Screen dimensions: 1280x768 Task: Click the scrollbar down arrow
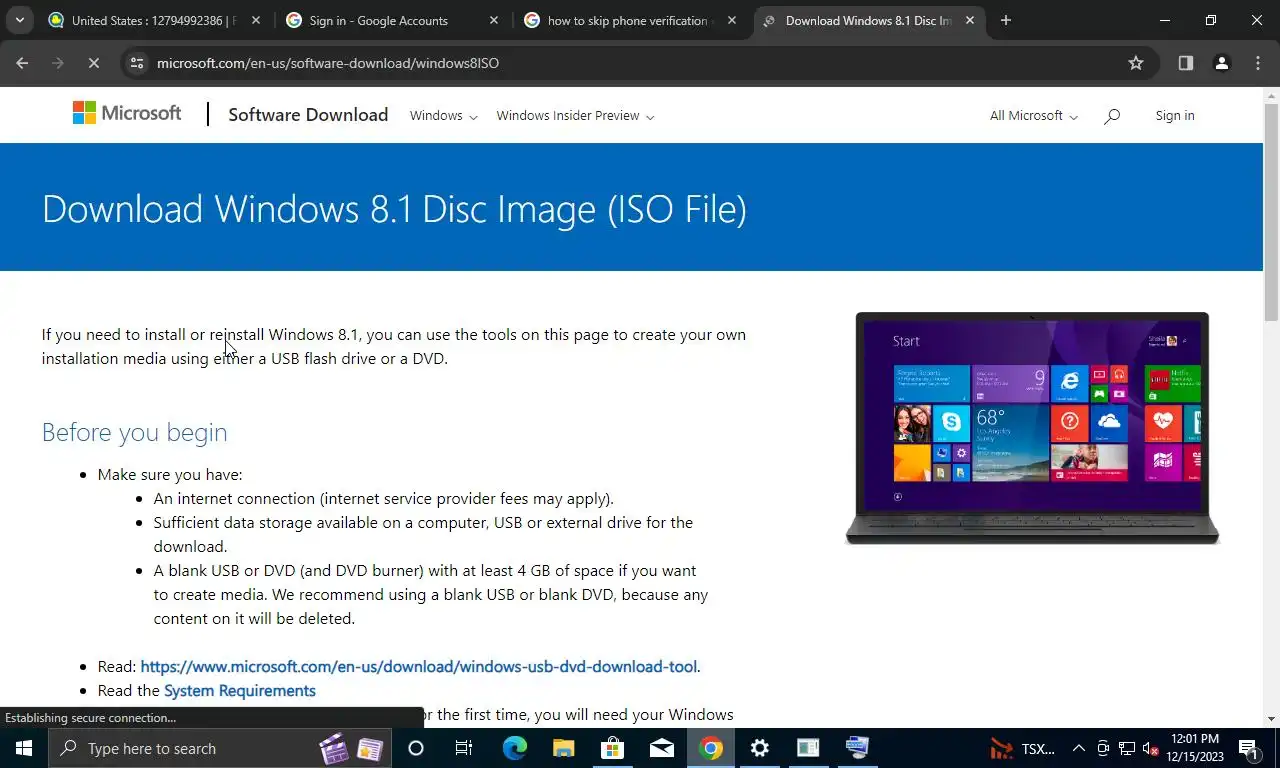click(1271, 718)
